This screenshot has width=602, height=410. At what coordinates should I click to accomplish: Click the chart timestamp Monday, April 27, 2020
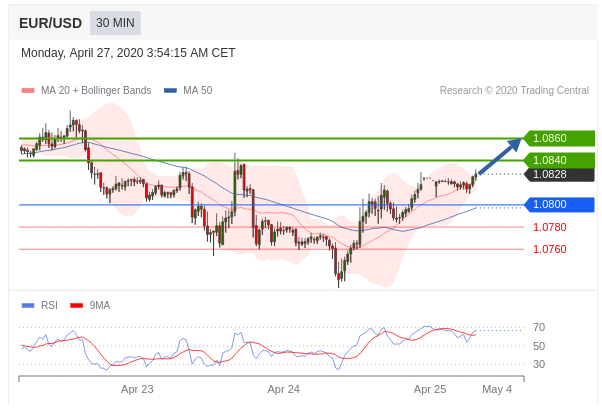pos(128,53)
